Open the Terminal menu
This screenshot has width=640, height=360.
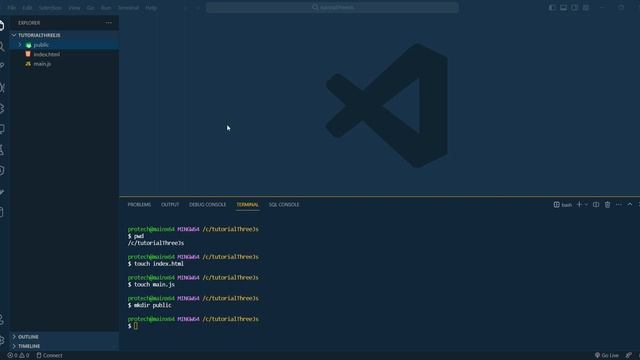point(128,8)
